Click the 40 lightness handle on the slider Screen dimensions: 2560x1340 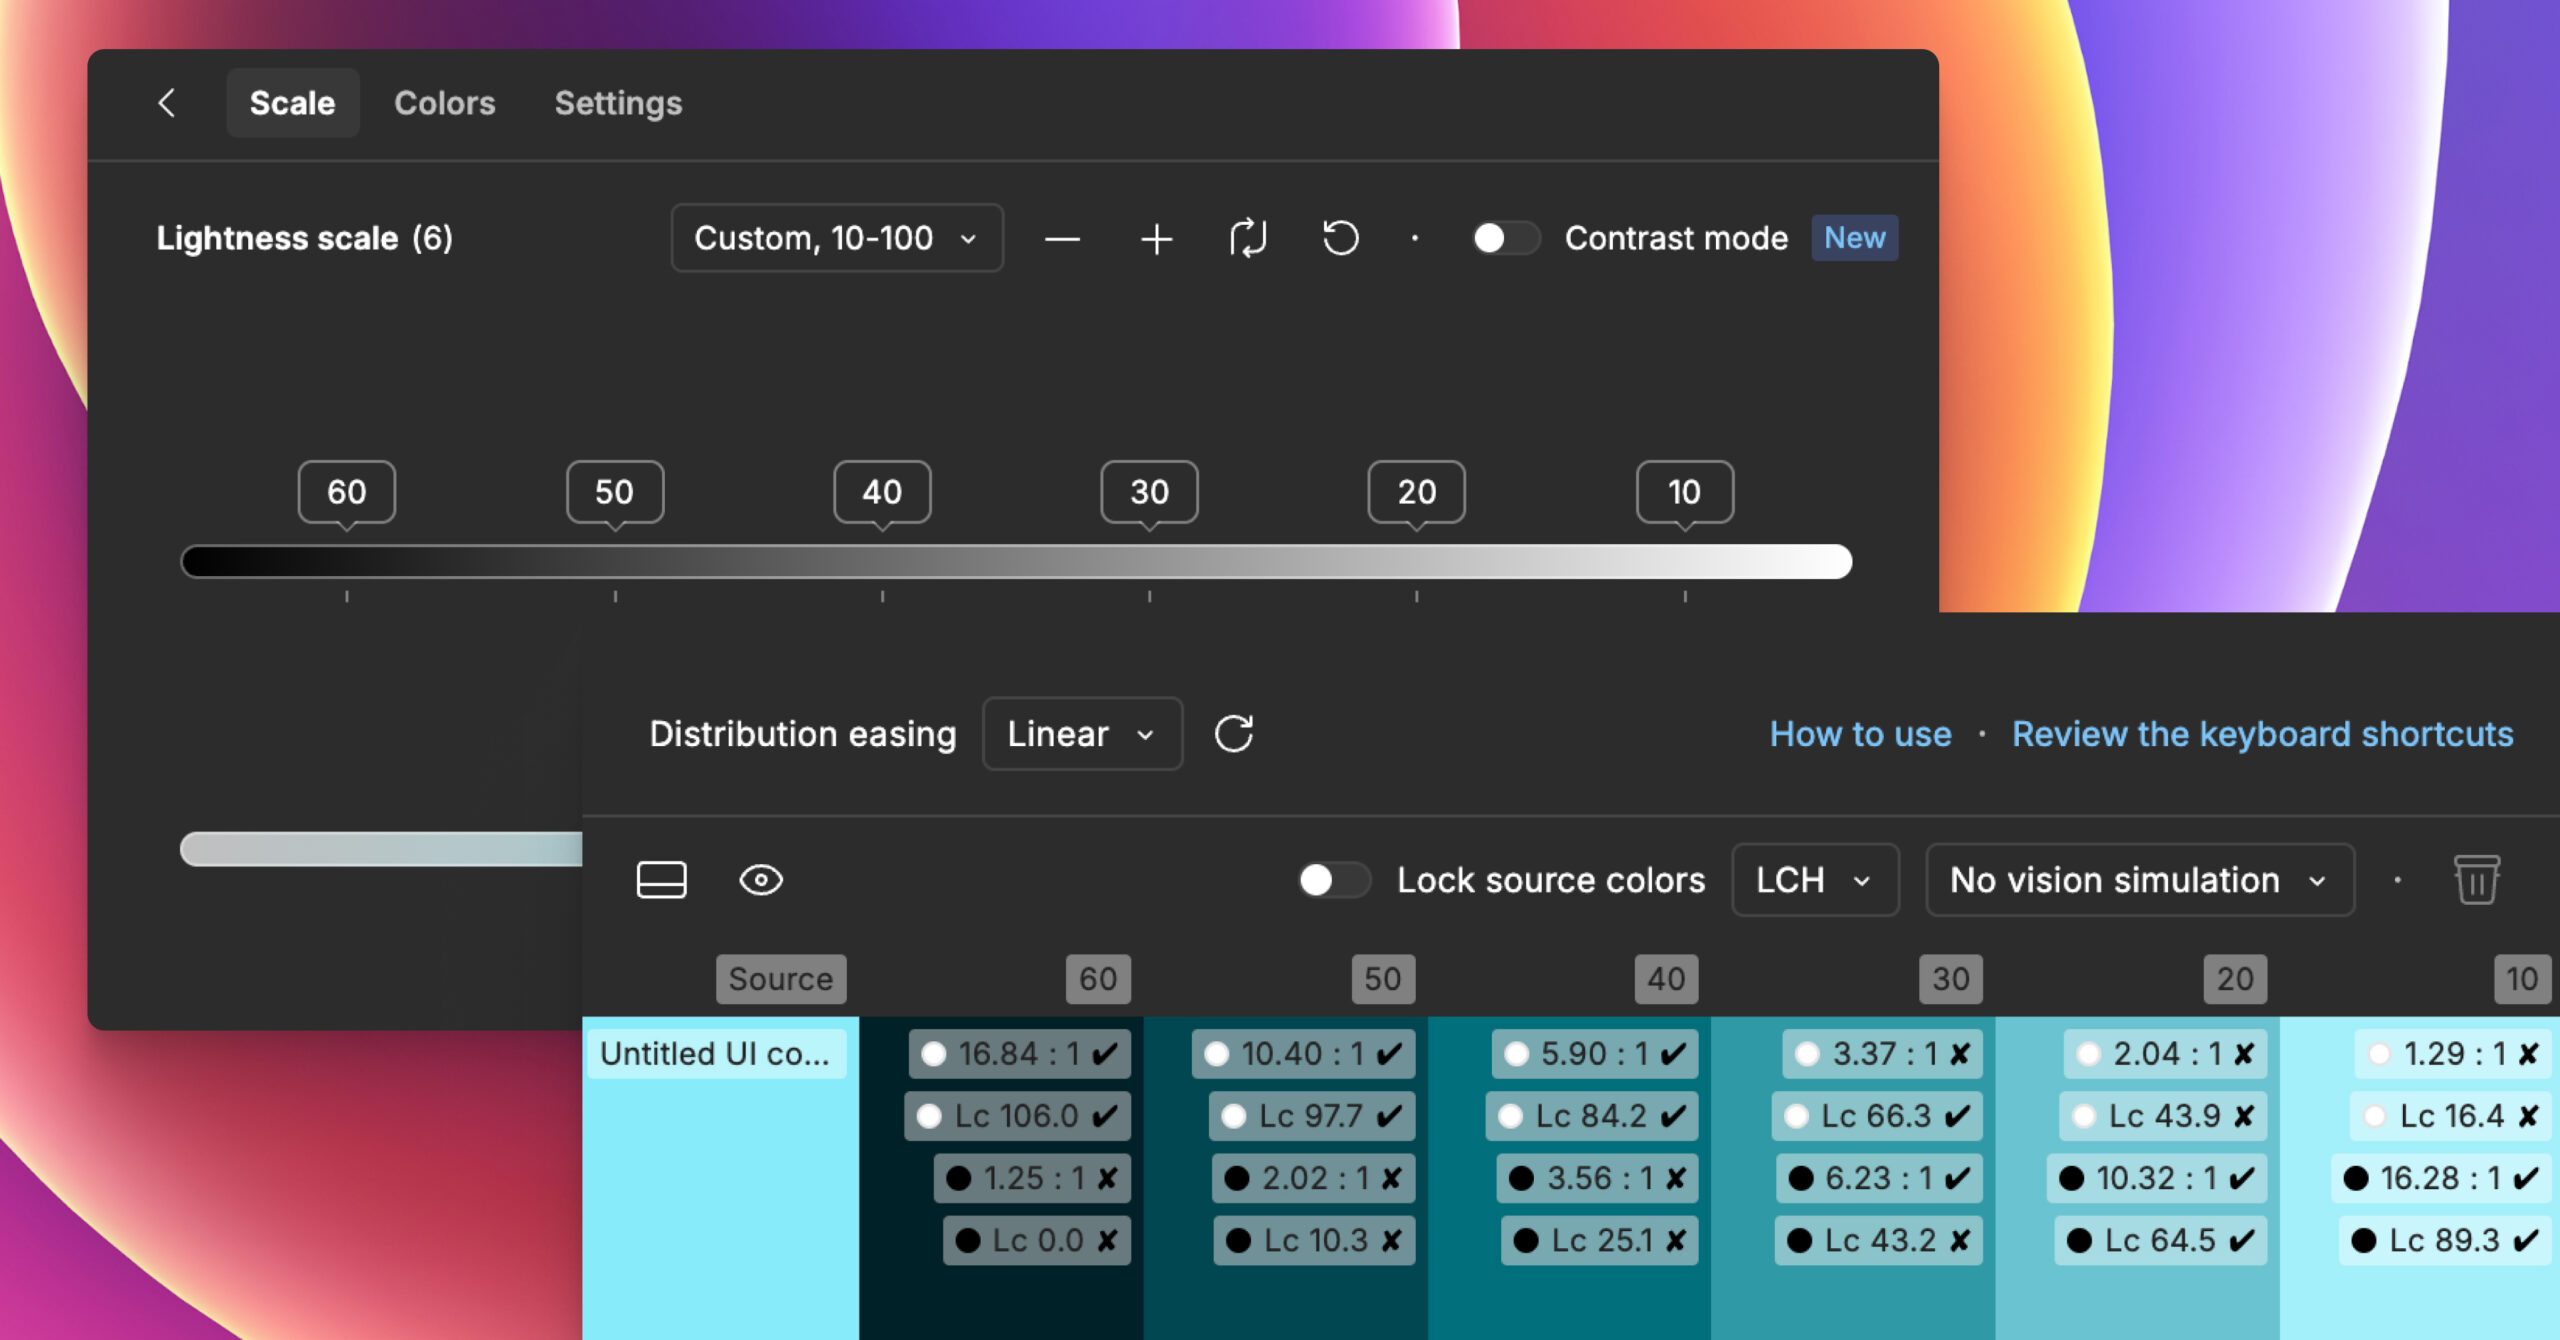(x=882, y=492)
